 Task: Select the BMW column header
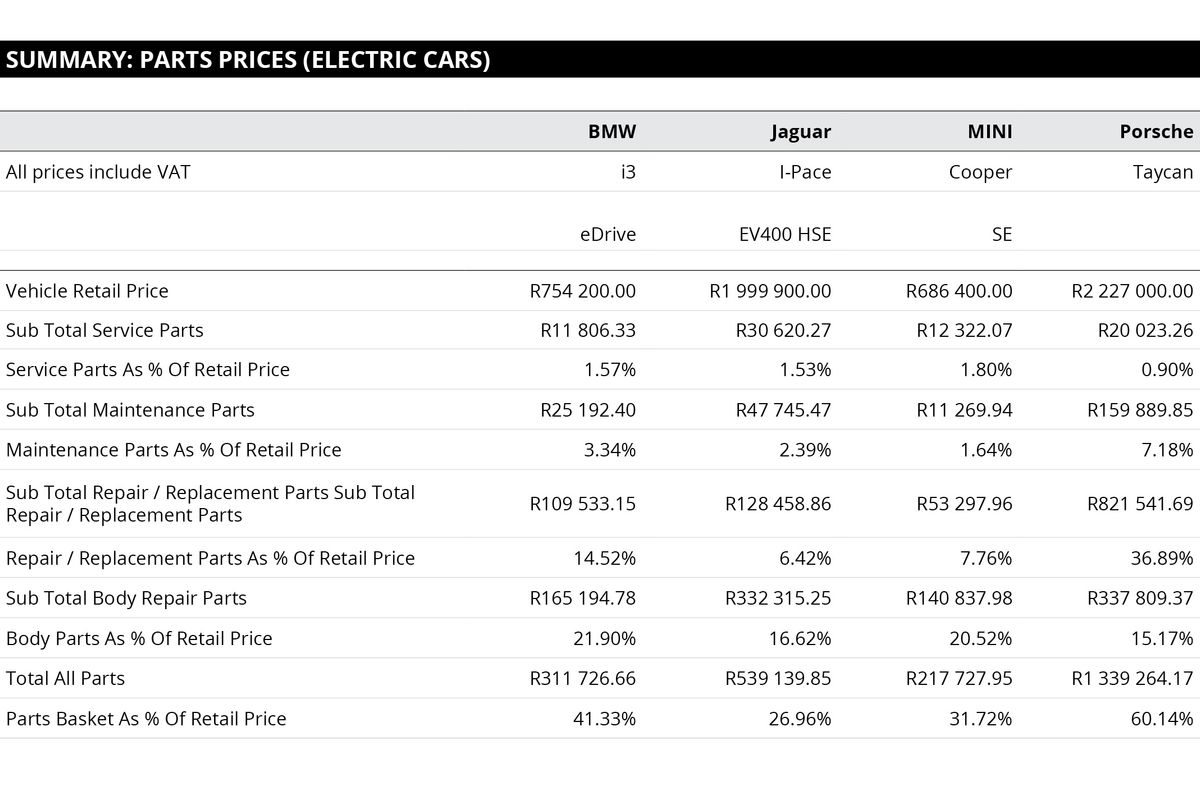tap(611, 131)
